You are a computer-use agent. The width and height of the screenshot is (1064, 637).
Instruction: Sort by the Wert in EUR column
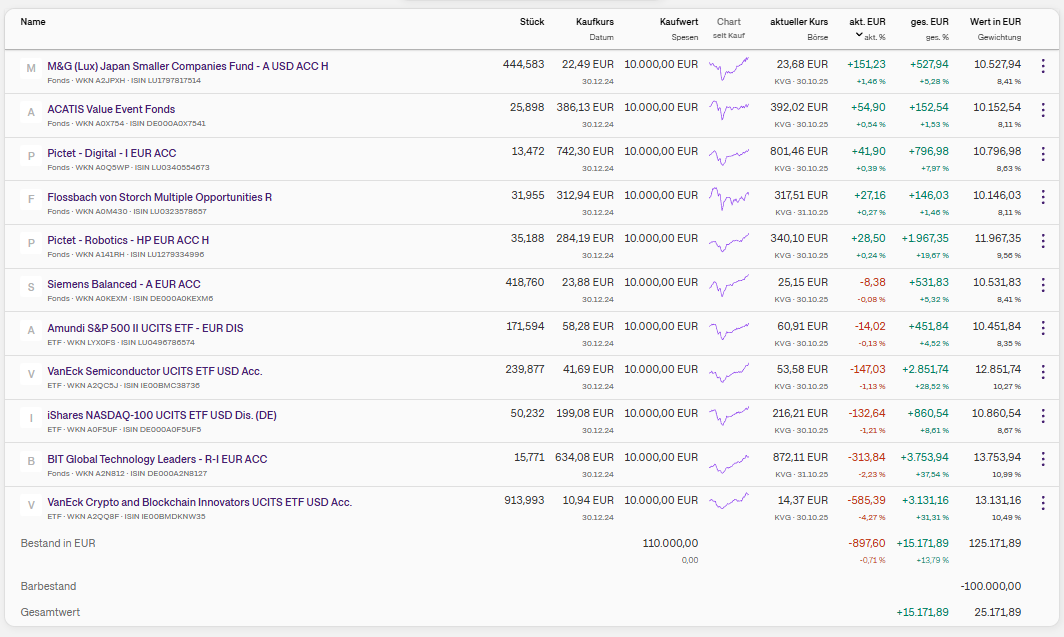995,21
